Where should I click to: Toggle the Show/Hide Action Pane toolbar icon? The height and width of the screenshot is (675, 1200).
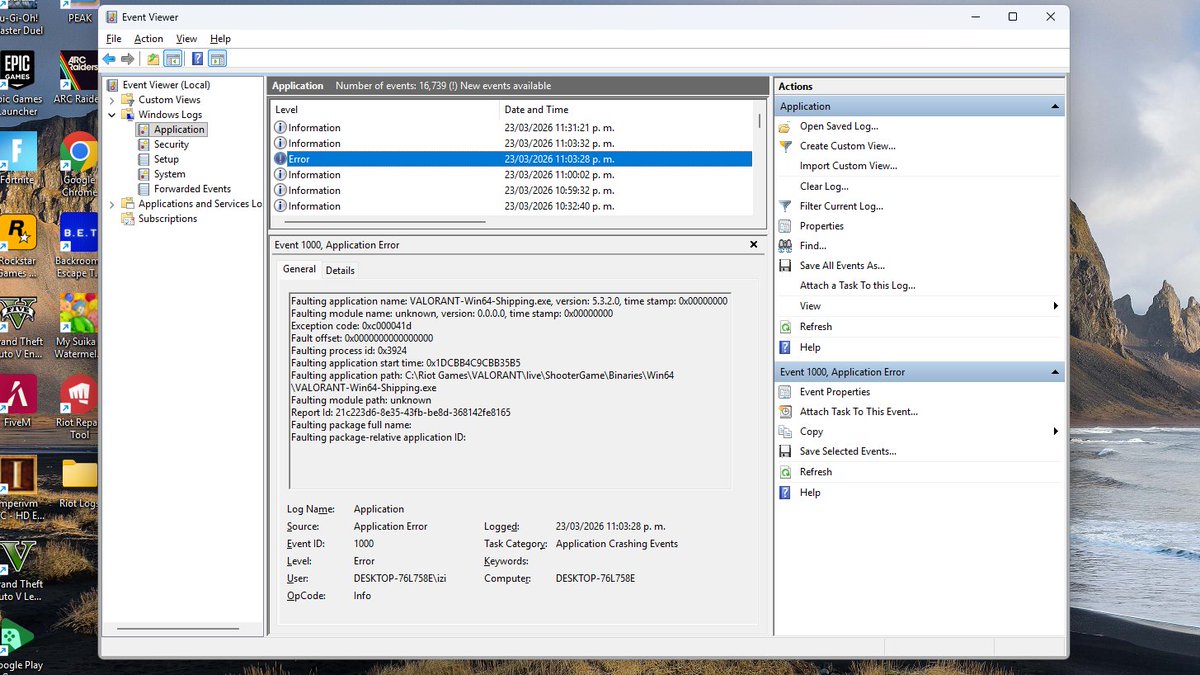pos(217,59)
